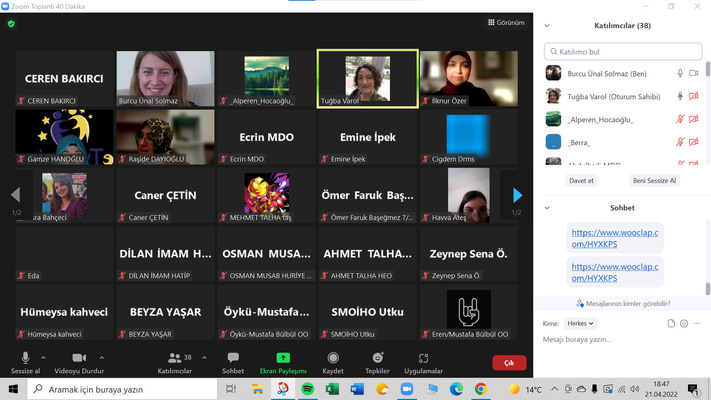Screen dimensions: 711x400
Task: Click volume icon in system tray
Action: click(x=634, y=389)
